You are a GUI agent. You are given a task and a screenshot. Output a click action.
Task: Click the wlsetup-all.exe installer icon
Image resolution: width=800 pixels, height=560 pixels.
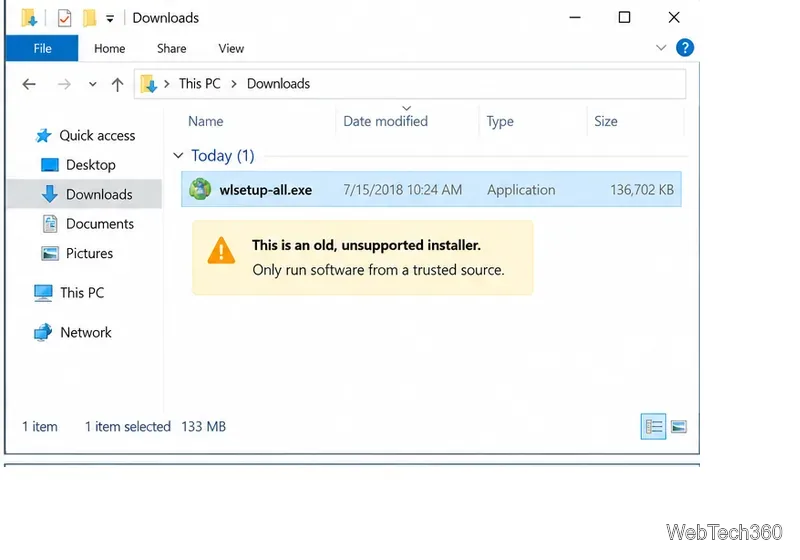tap(200, 189)
